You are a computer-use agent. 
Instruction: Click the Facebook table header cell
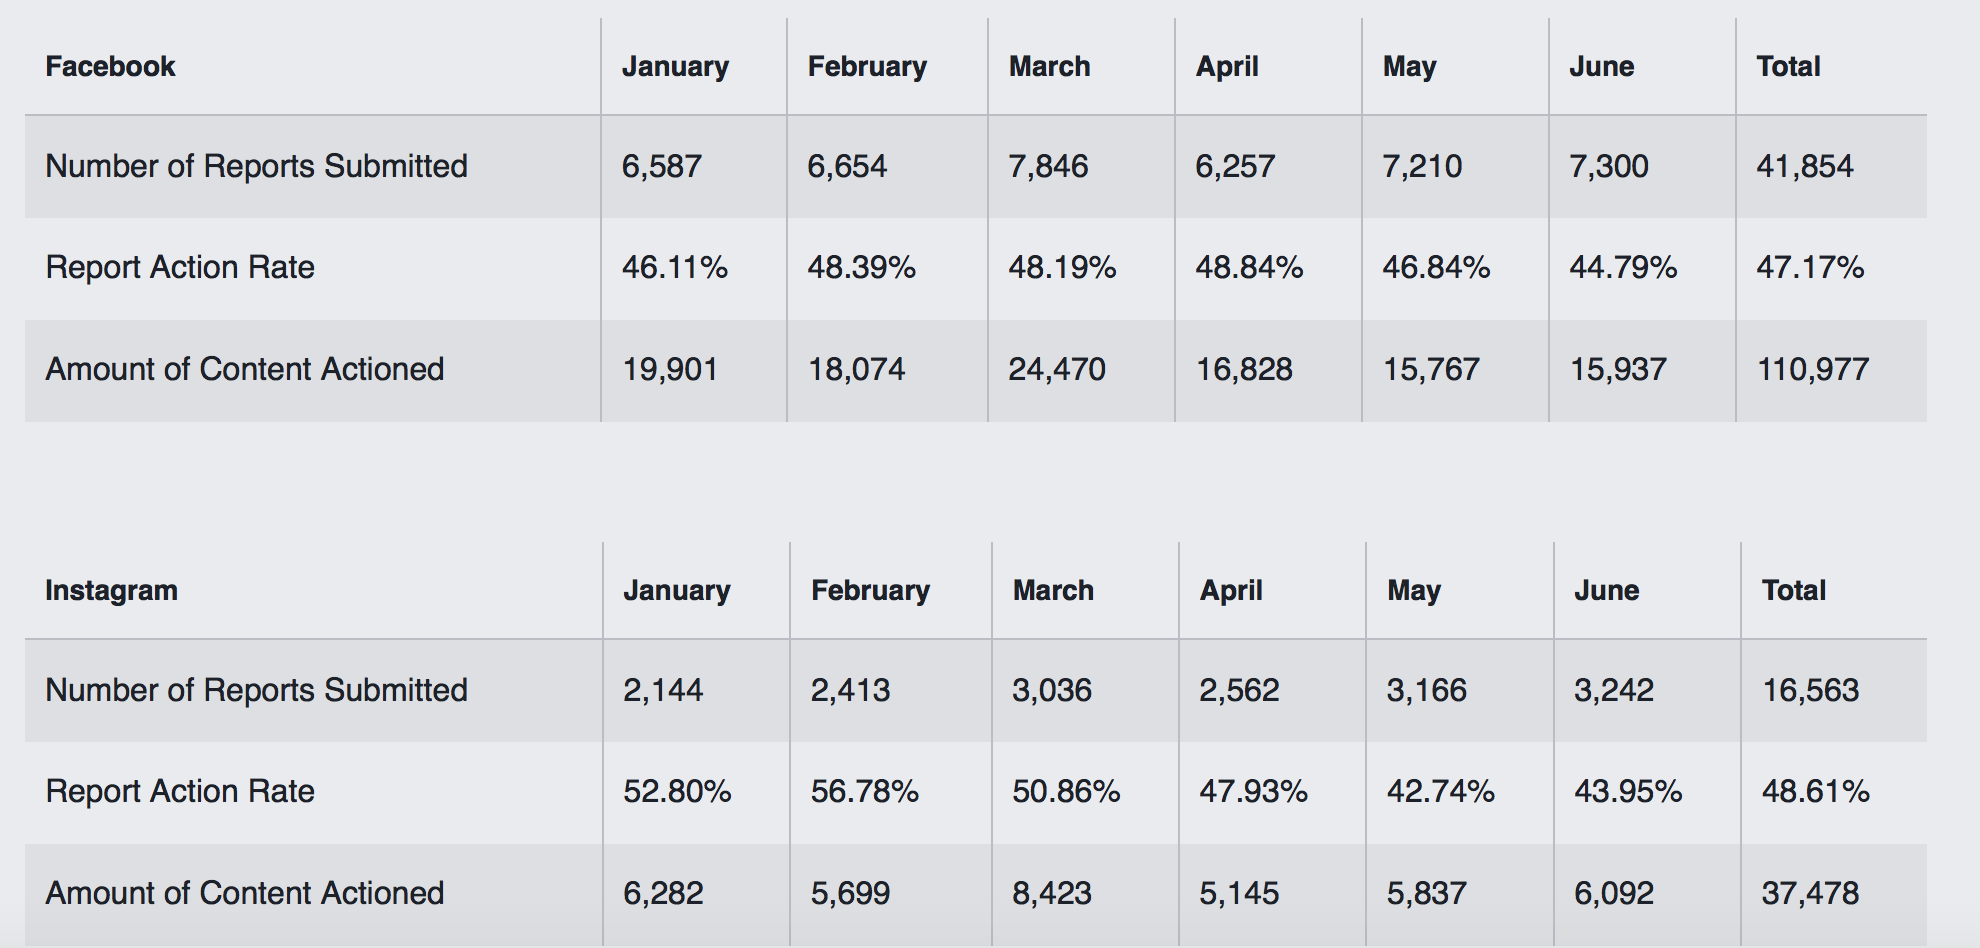(110, 67)
